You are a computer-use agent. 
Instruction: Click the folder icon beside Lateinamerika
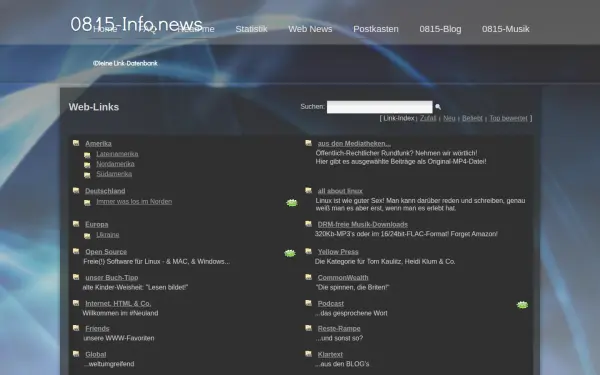87,155
